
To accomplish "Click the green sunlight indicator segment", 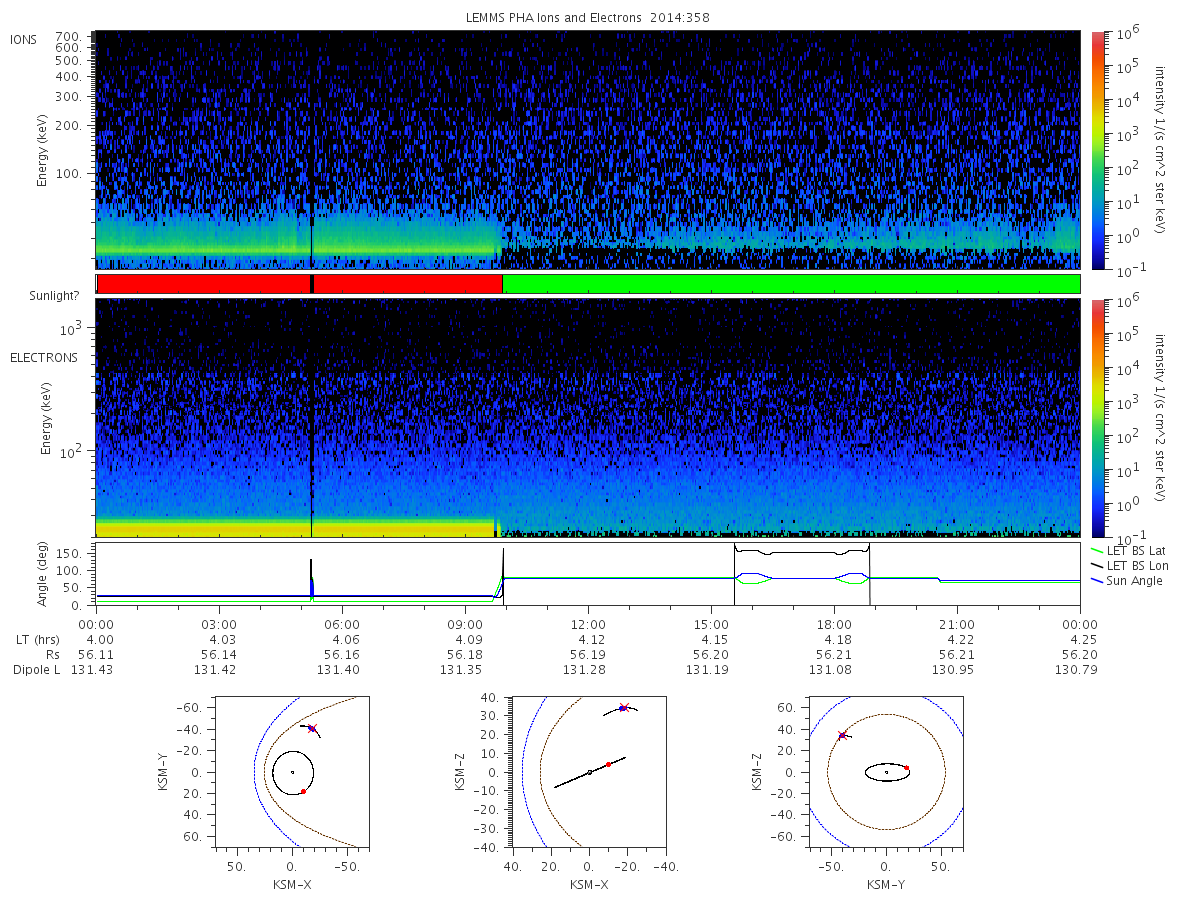I will [x=791, y=284].
